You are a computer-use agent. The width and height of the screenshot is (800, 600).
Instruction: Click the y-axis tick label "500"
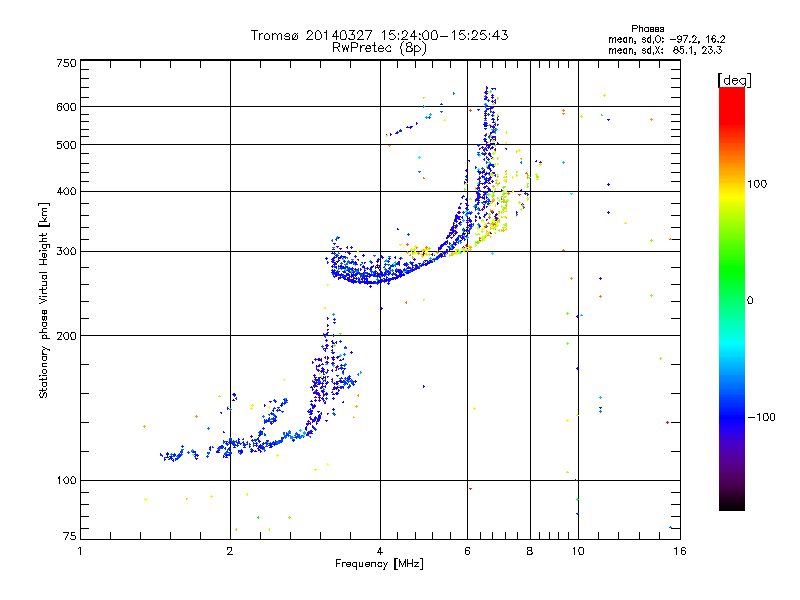pos(66,145)
